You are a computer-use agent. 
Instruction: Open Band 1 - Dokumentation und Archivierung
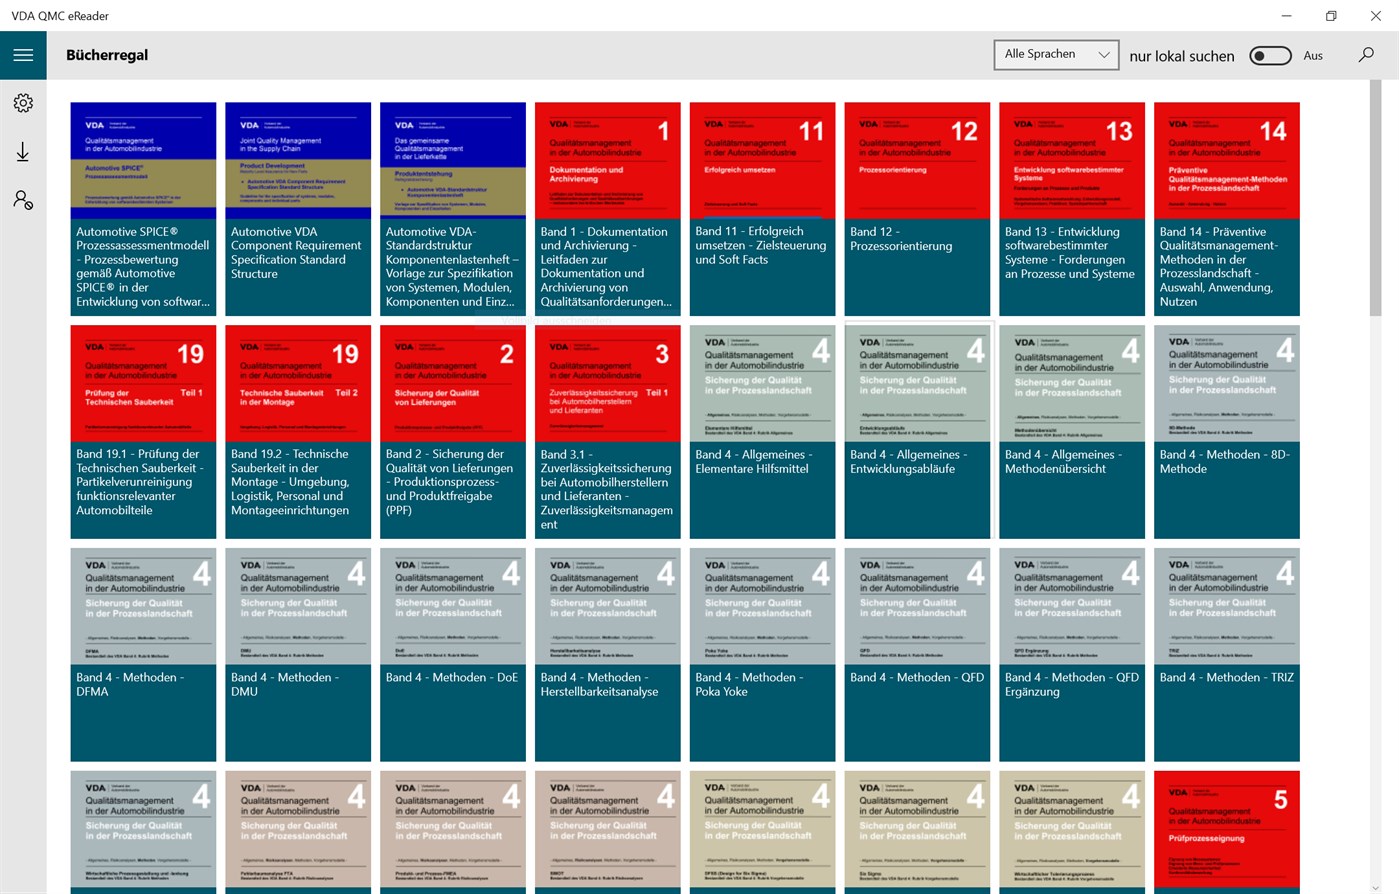(607, 208)
